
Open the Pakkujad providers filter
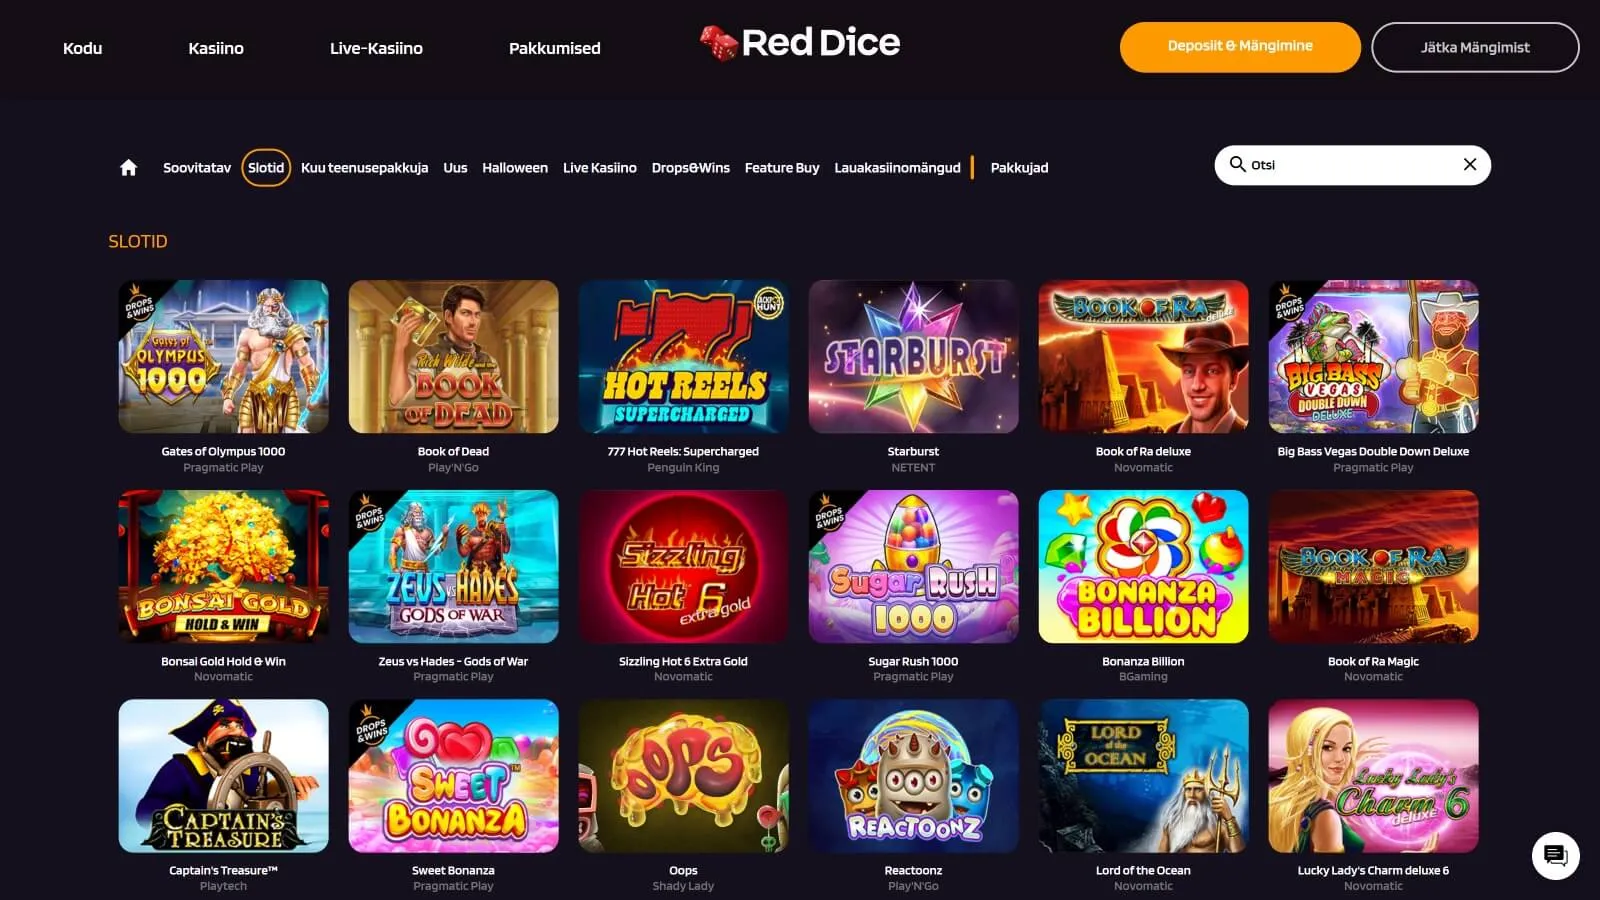coord(1019,168)
